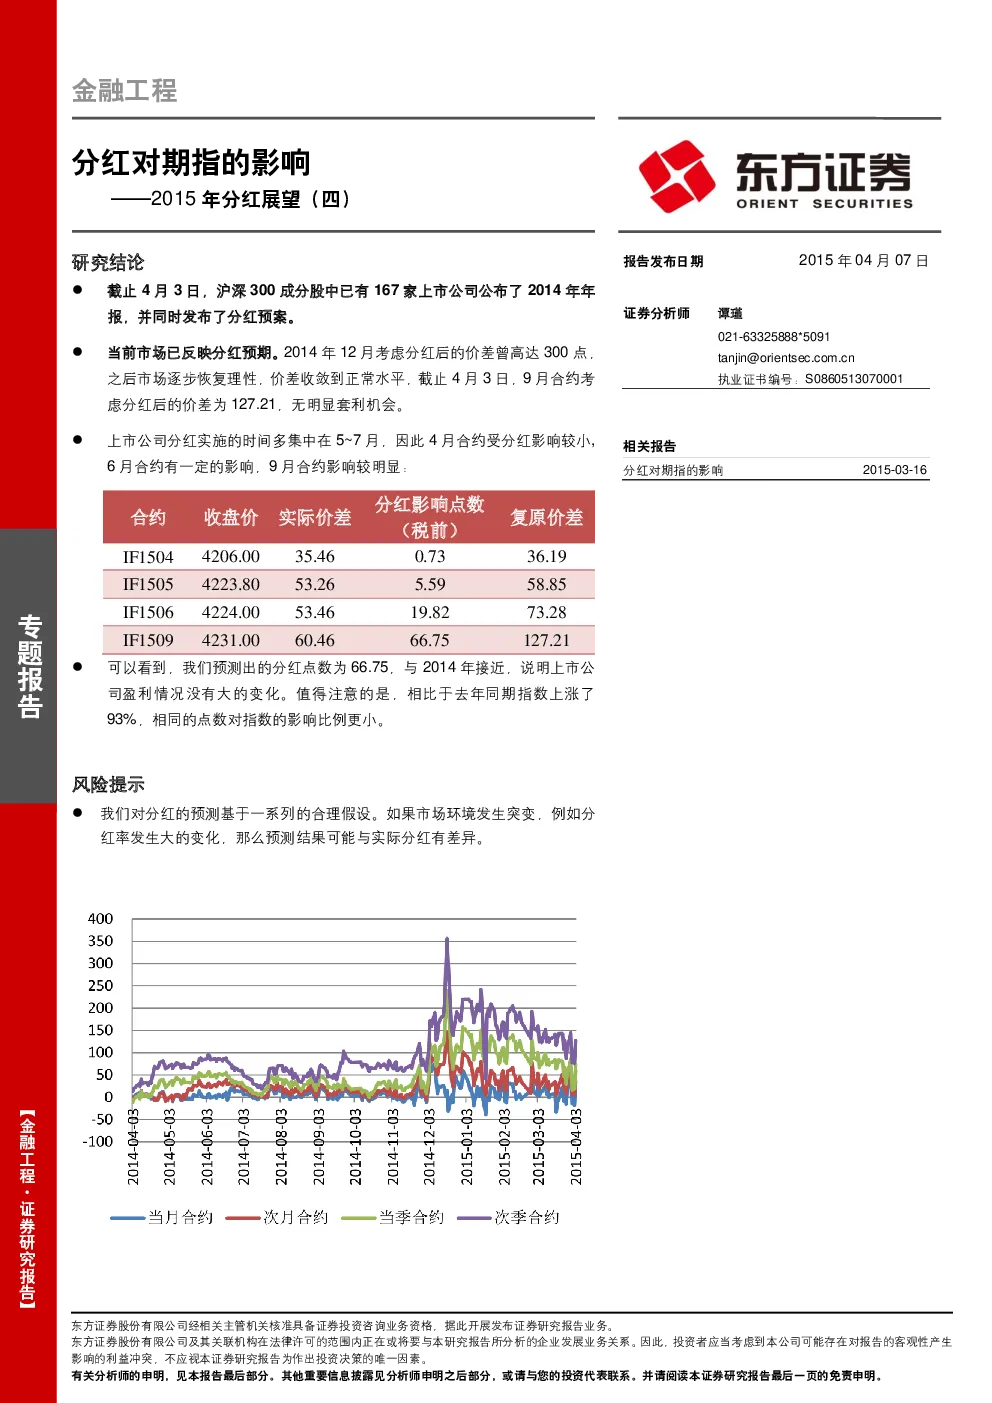Click analyst name 谭瑾
This screenshot has height=1403, width=992.
(x=730, y=313)
